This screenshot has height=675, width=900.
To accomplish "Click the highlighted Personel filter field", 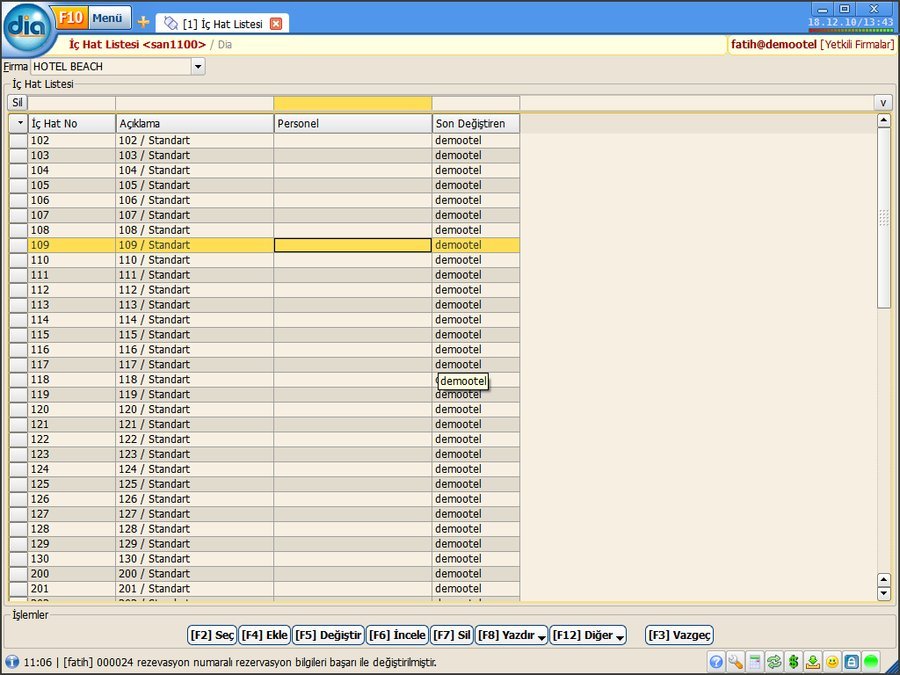I will pyautogui.click(x=353, y=103).
